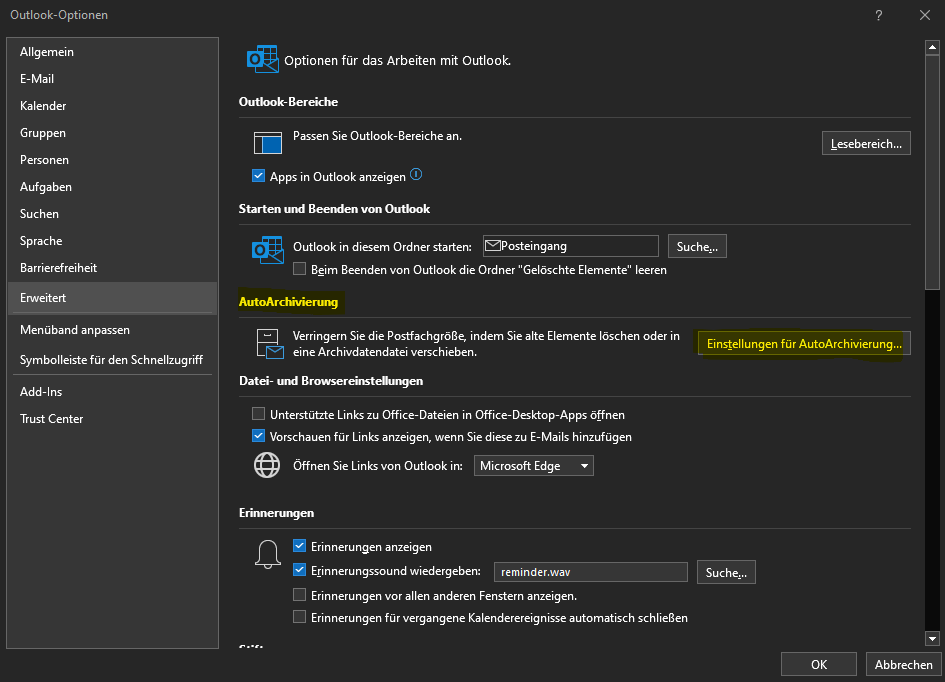Select the Kalender category
945x682 pixels.
(43, 106)
